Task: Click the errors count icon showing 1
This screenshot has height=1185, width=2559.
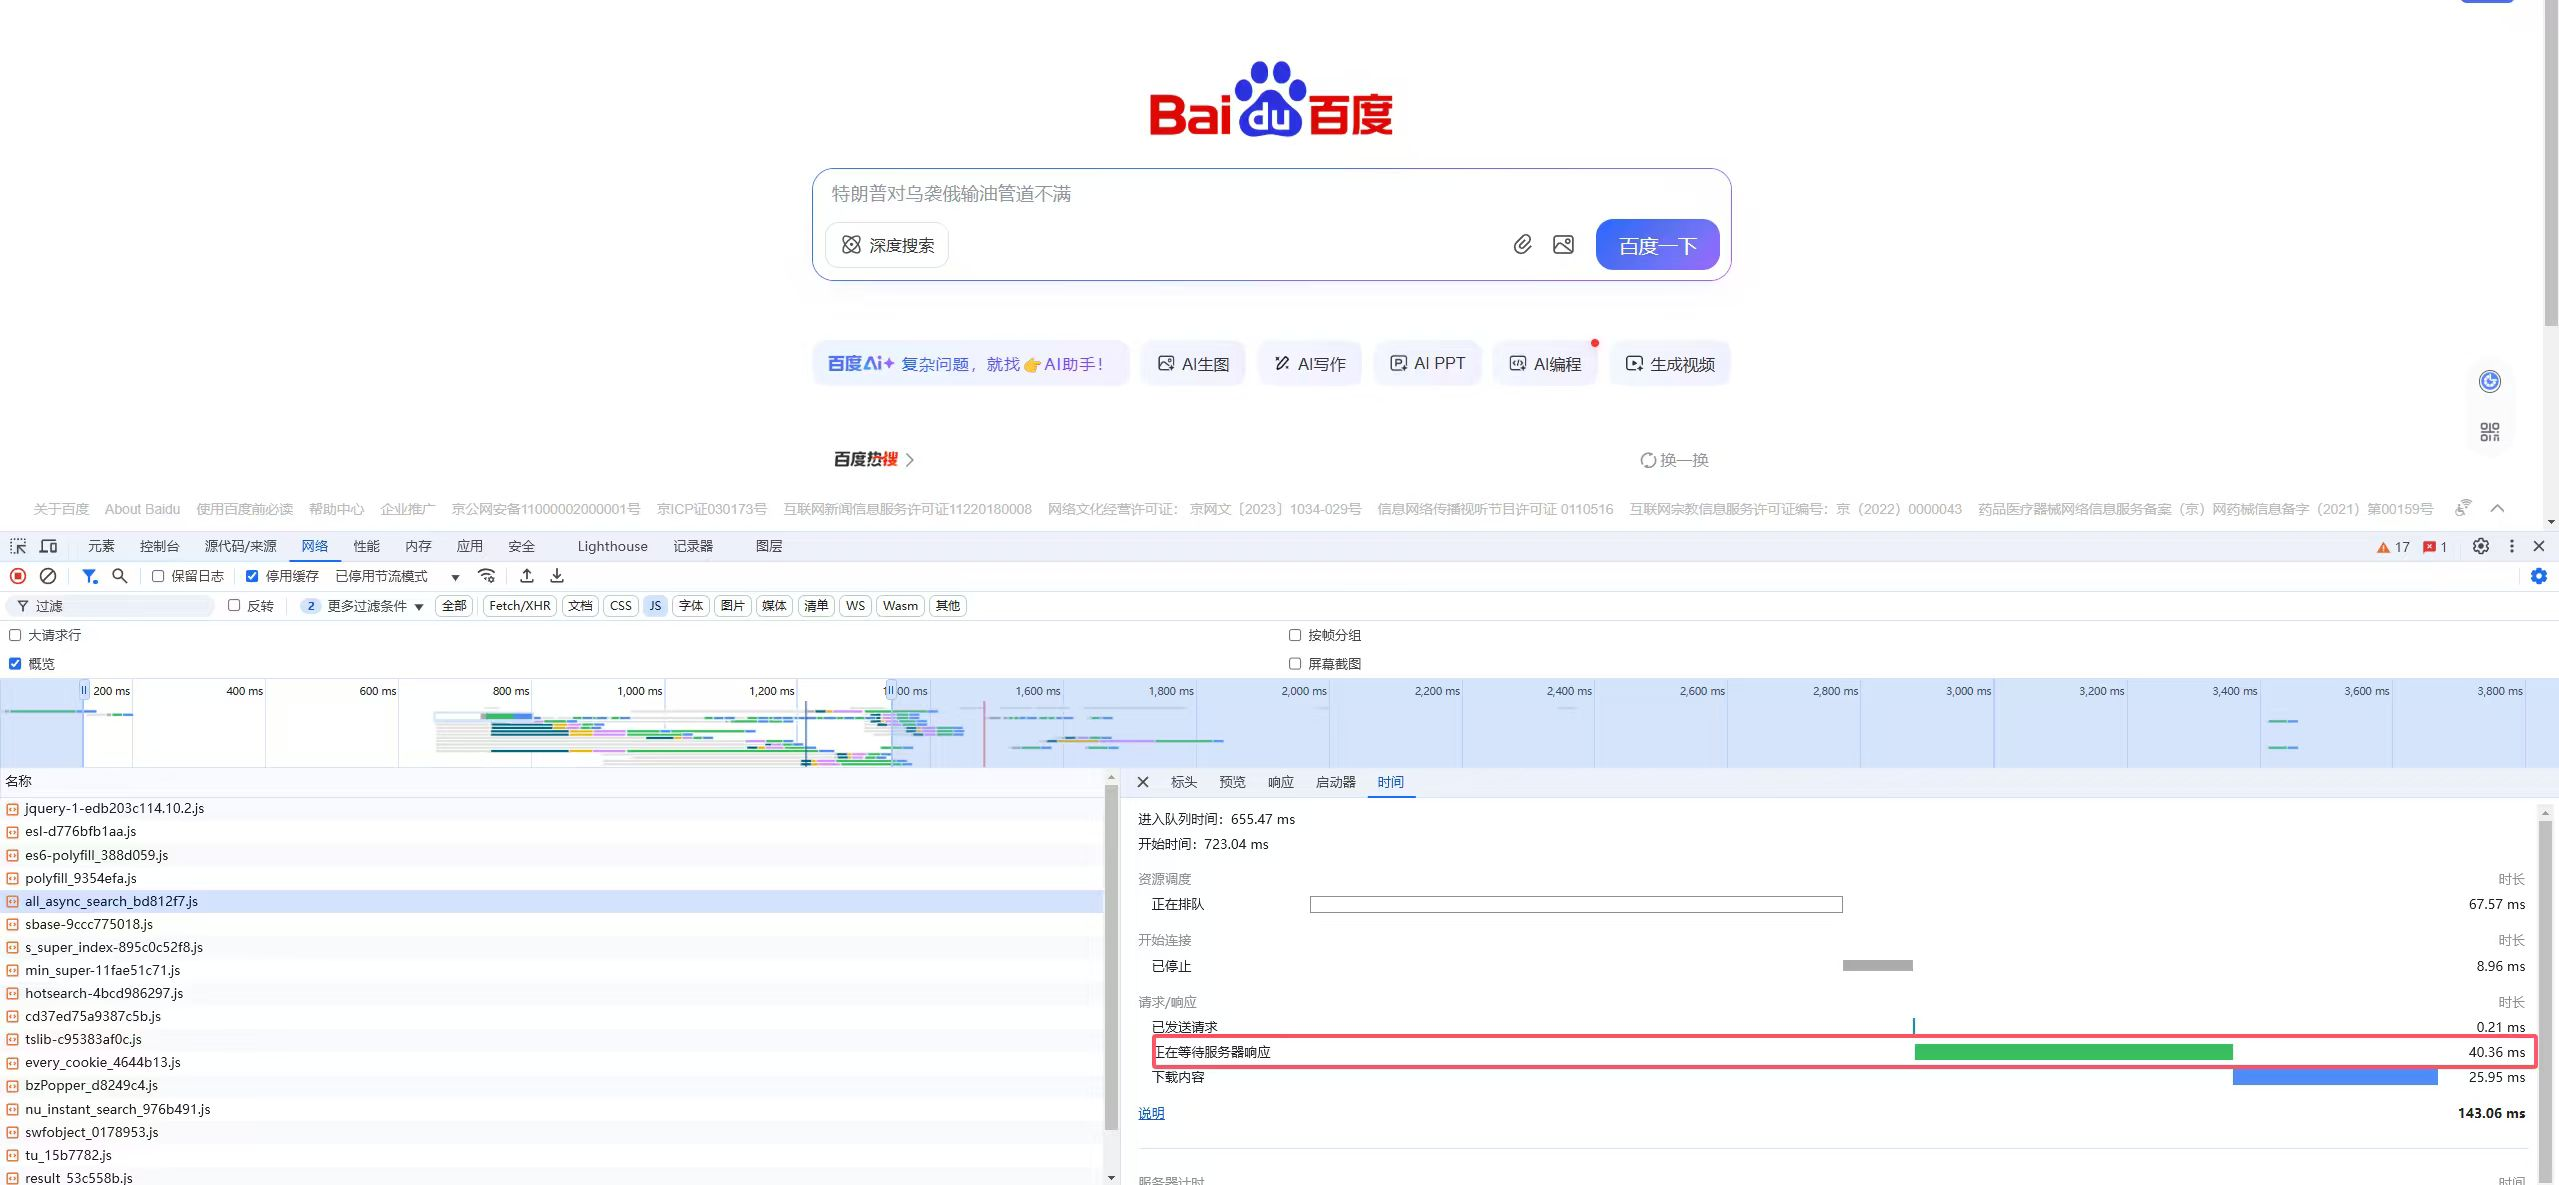Action: pos(2435,547)
